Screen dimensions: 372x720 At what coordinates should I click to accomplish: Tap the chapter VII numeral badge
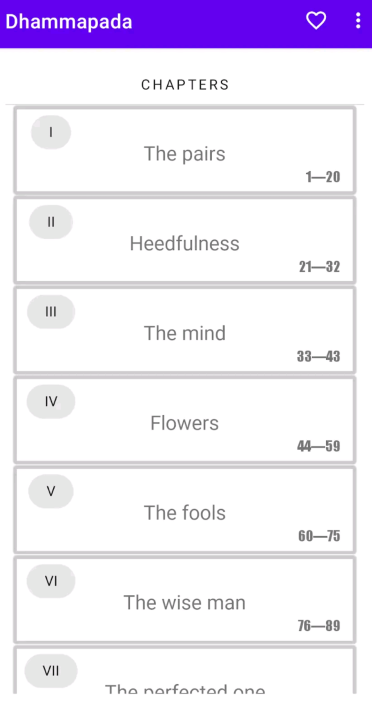[51, 671]
